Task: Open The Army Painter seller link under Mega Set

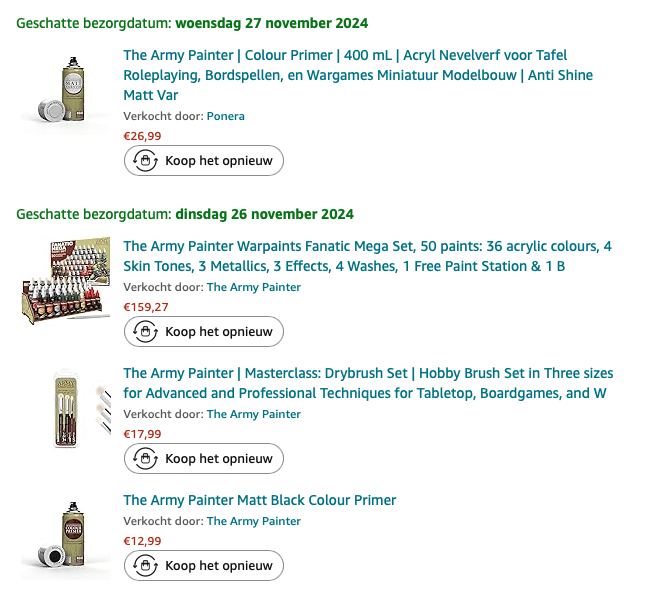Action: click(x=254, y=287)
